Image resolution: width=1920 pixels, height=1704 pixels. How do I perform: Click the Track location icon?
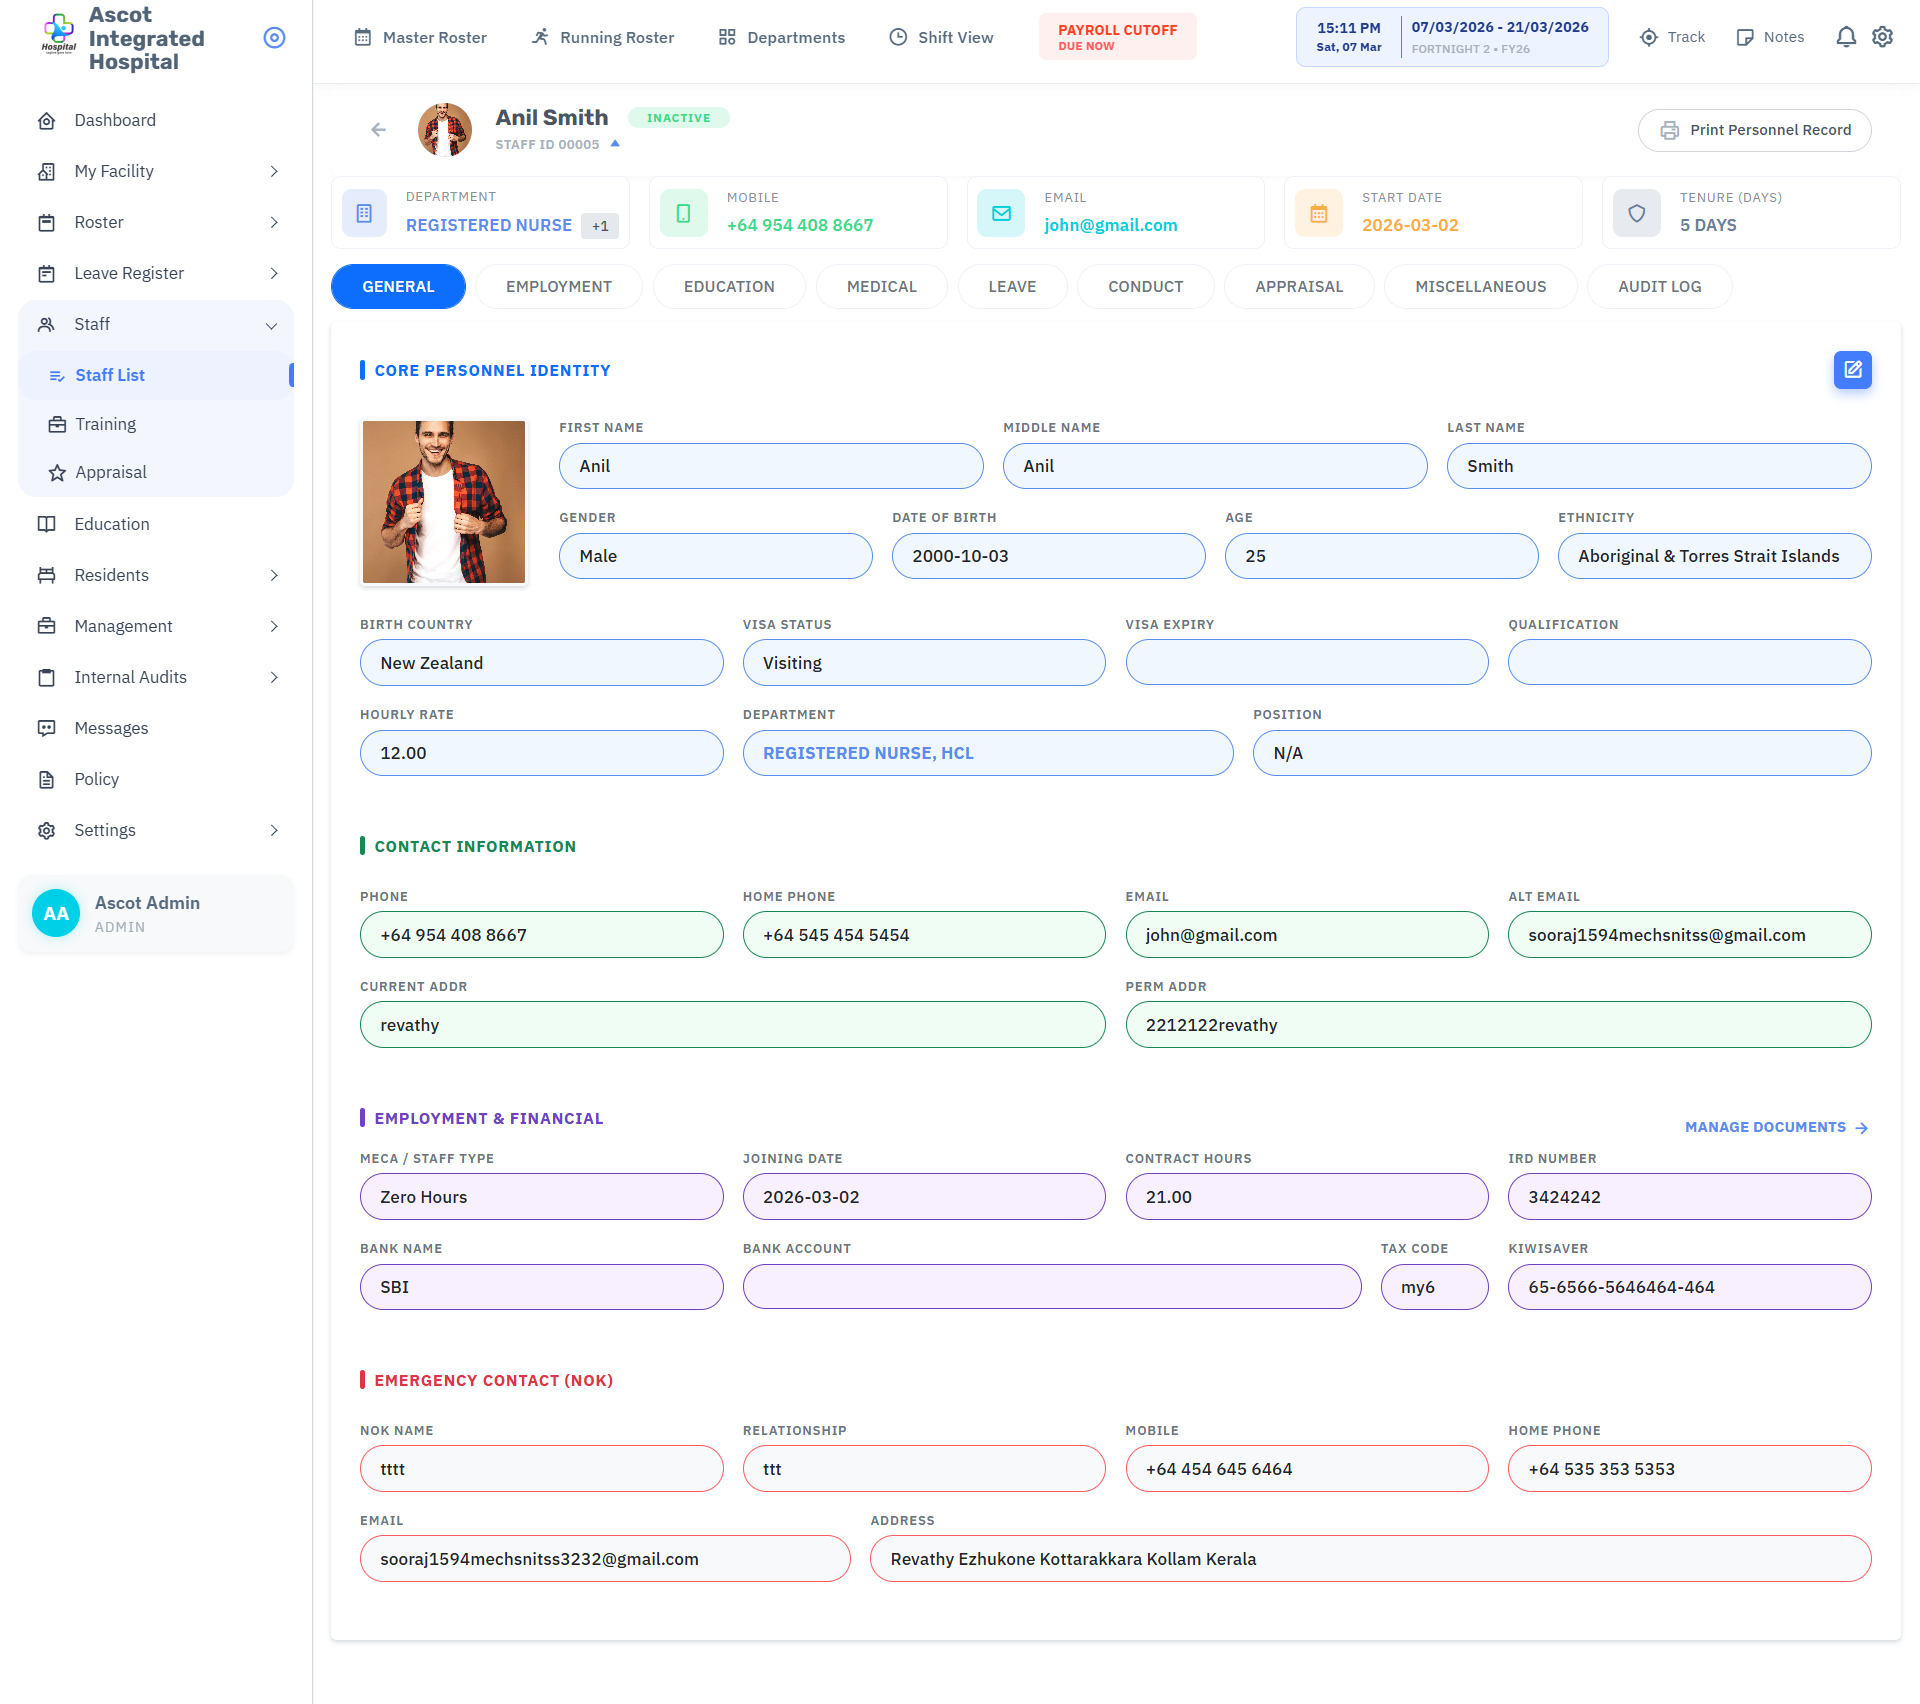(1649, 37)
